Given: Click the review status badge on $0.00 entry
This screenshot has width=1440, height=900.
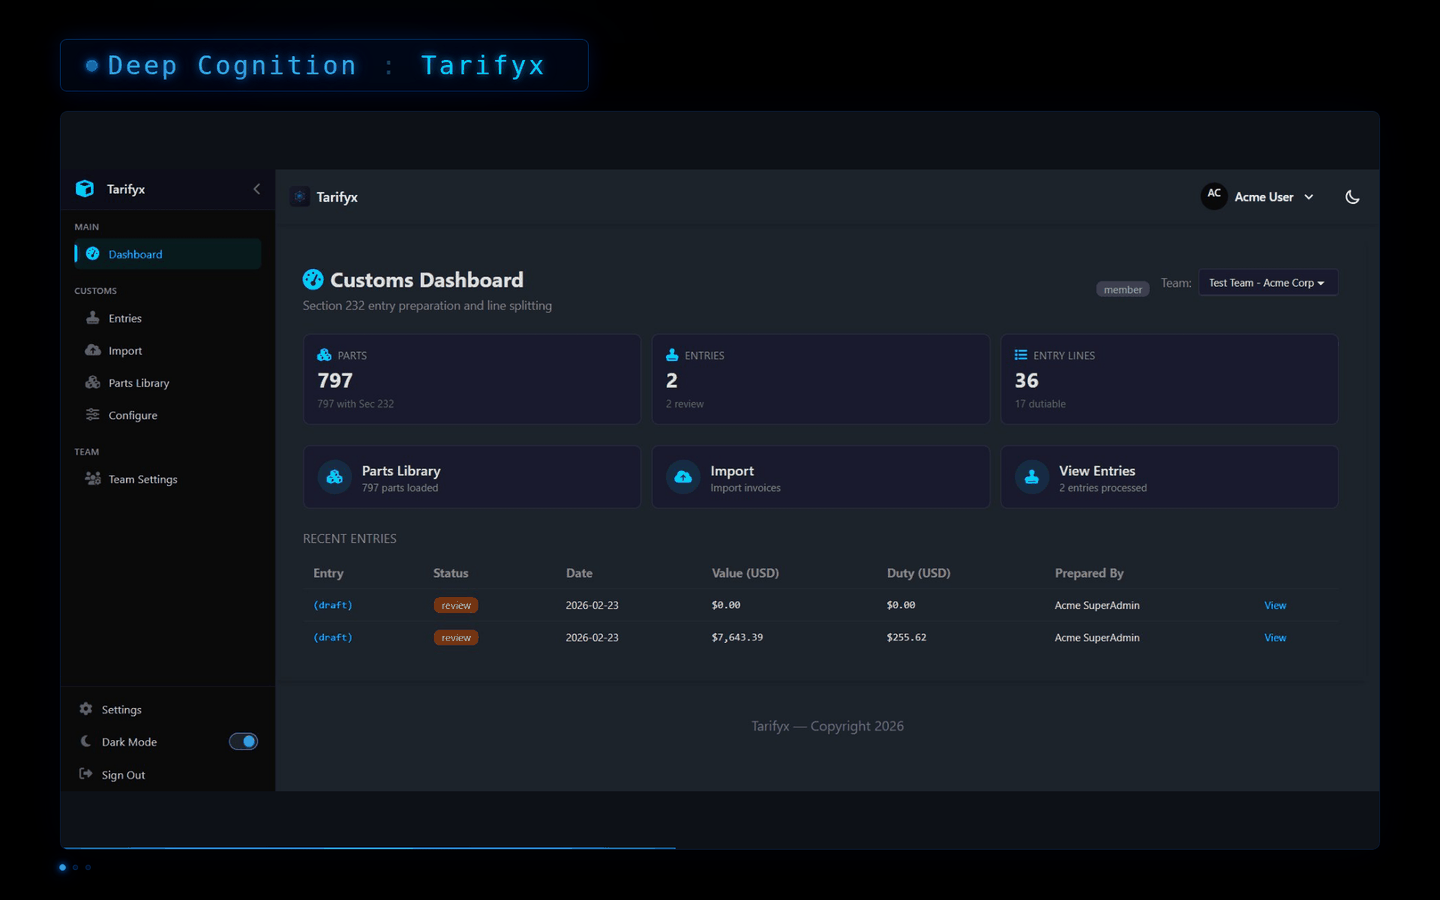Looking at the screenshot, I should pos(456,606).
